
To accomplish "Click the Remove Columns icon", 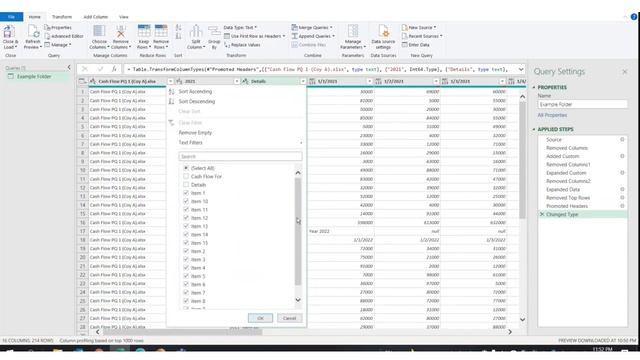I will [121, 31].
